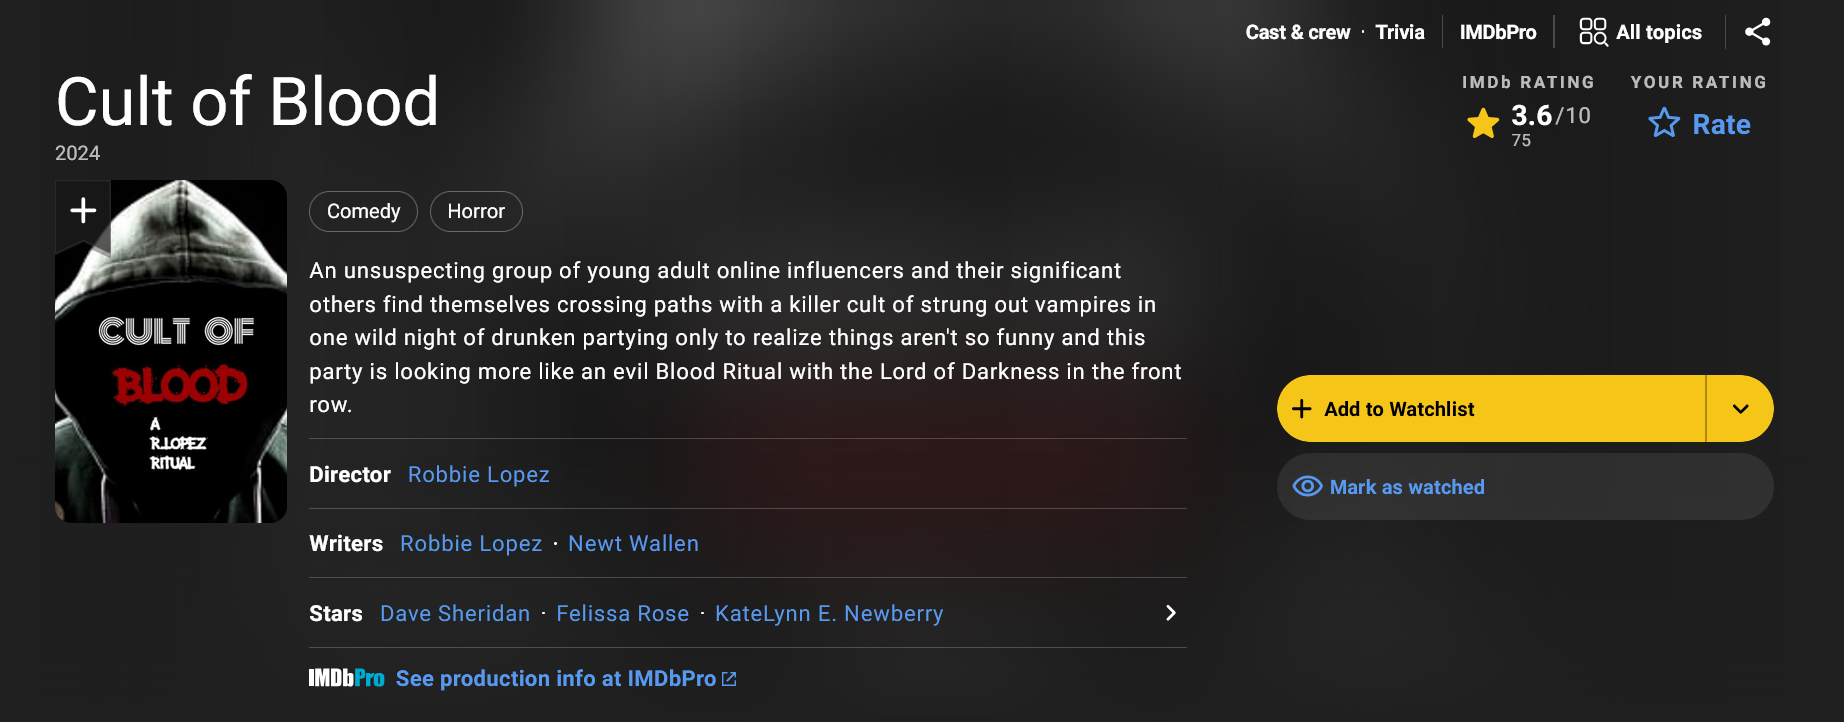
Task: Open All topics menu
Action: [1640, 32]
